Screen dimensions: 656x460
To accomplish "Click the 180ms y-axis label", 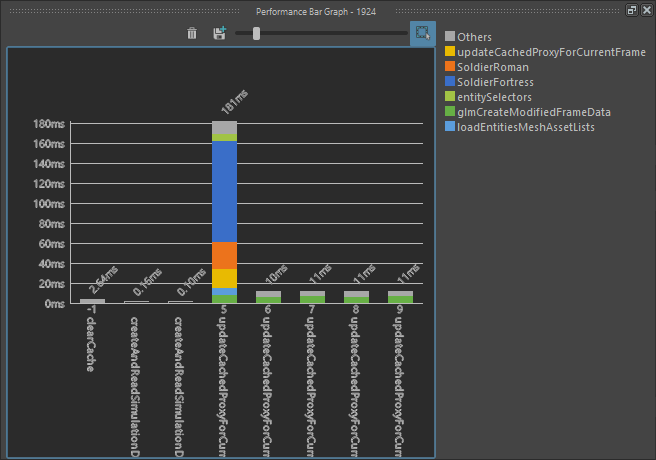I will [49, 124].
